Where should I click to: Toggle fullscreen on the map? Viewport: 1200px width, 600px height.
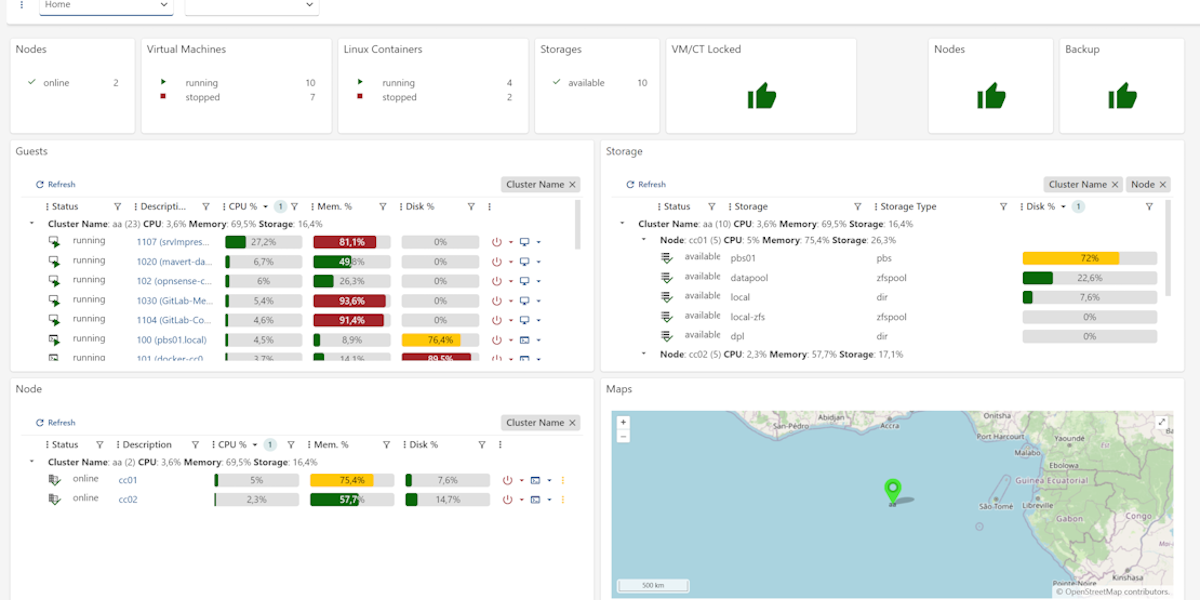coord(1162,423)
